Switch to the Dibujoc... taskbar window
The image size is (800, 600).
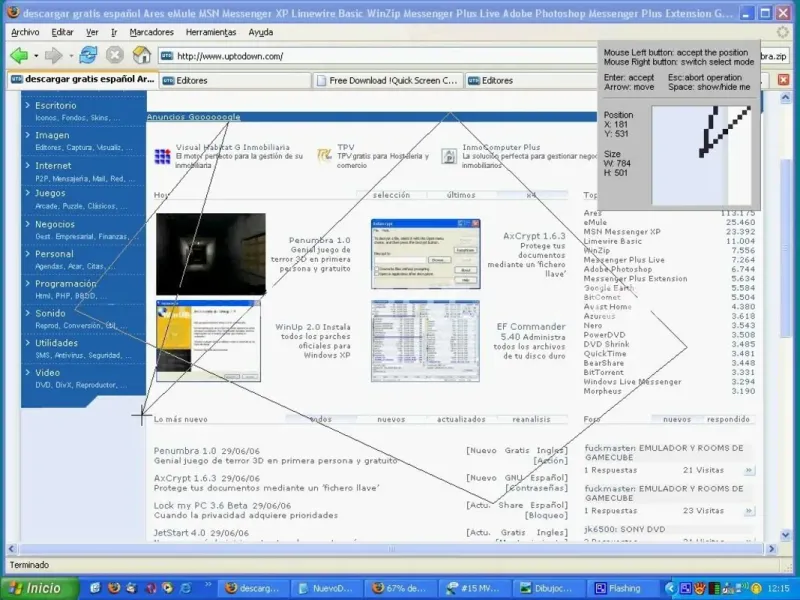(x=549, y=588)
